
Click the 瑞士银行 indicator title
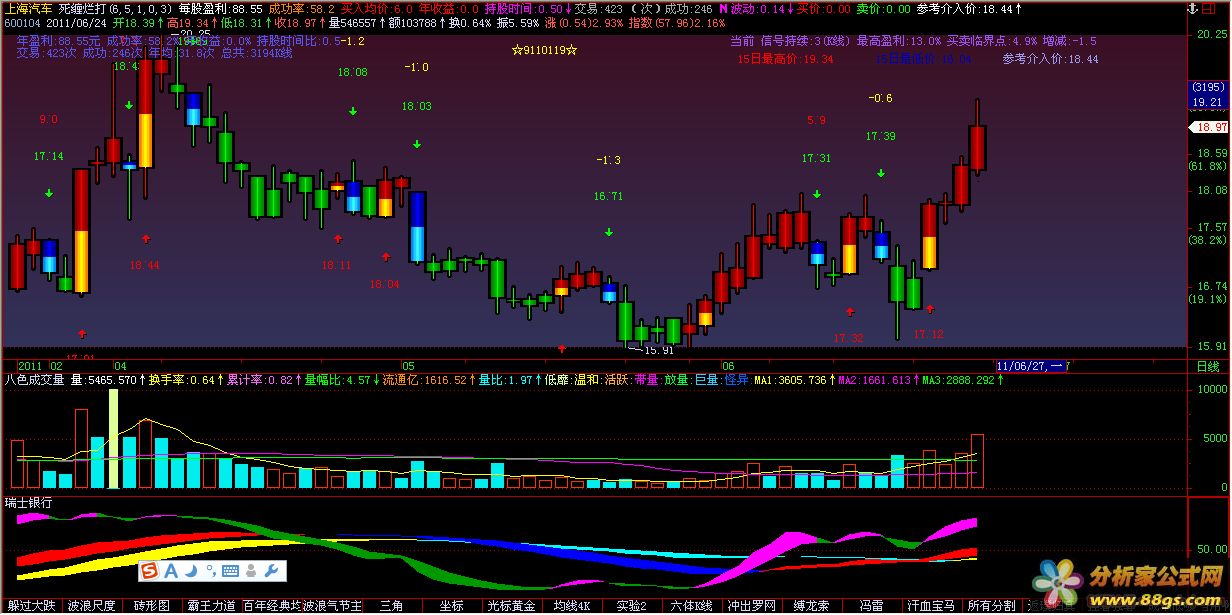[x=28, y=502]
